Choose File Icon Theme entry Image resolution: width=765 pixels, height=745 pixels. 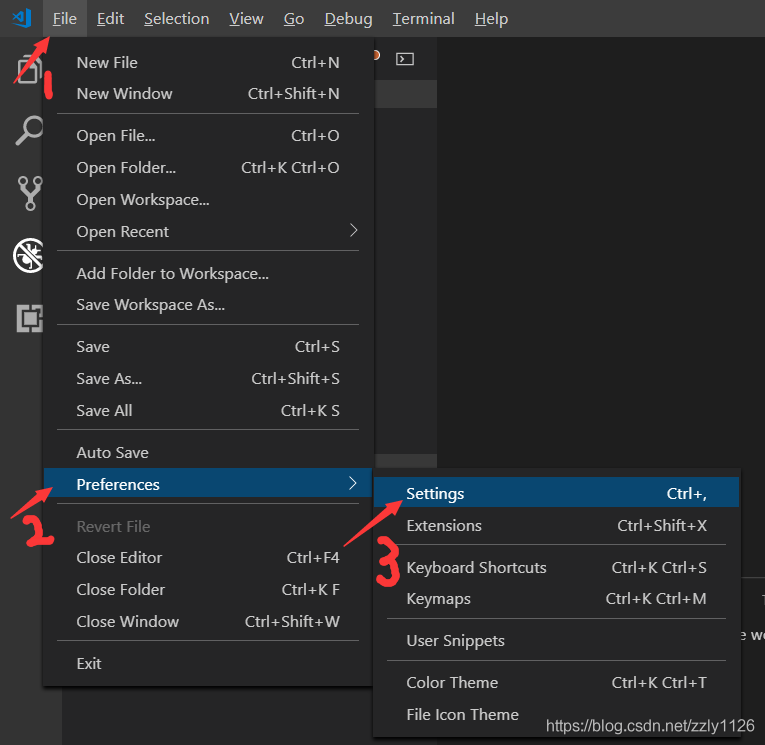click(x=556, y=714)
